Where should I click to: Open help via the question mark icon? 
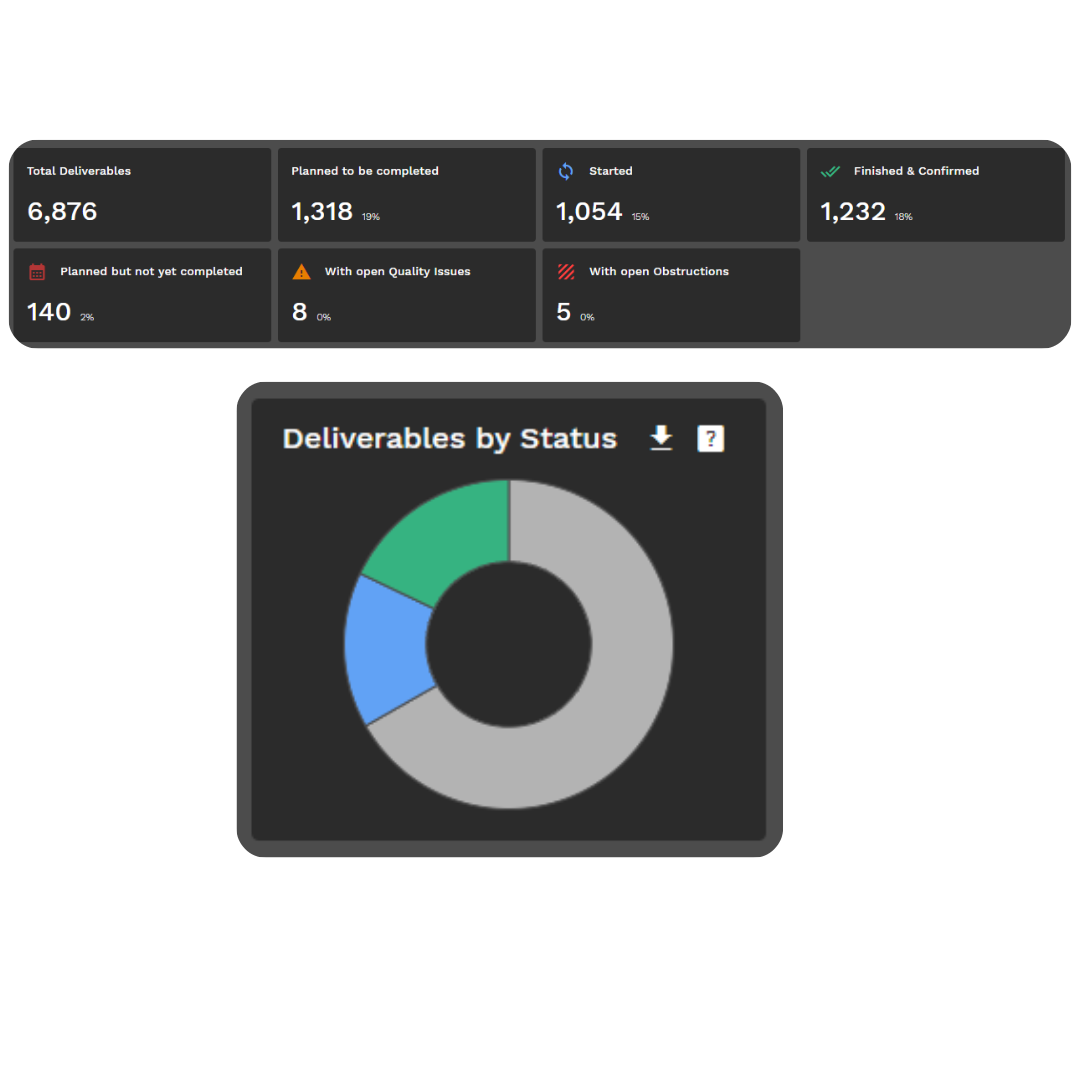point(710,438)
